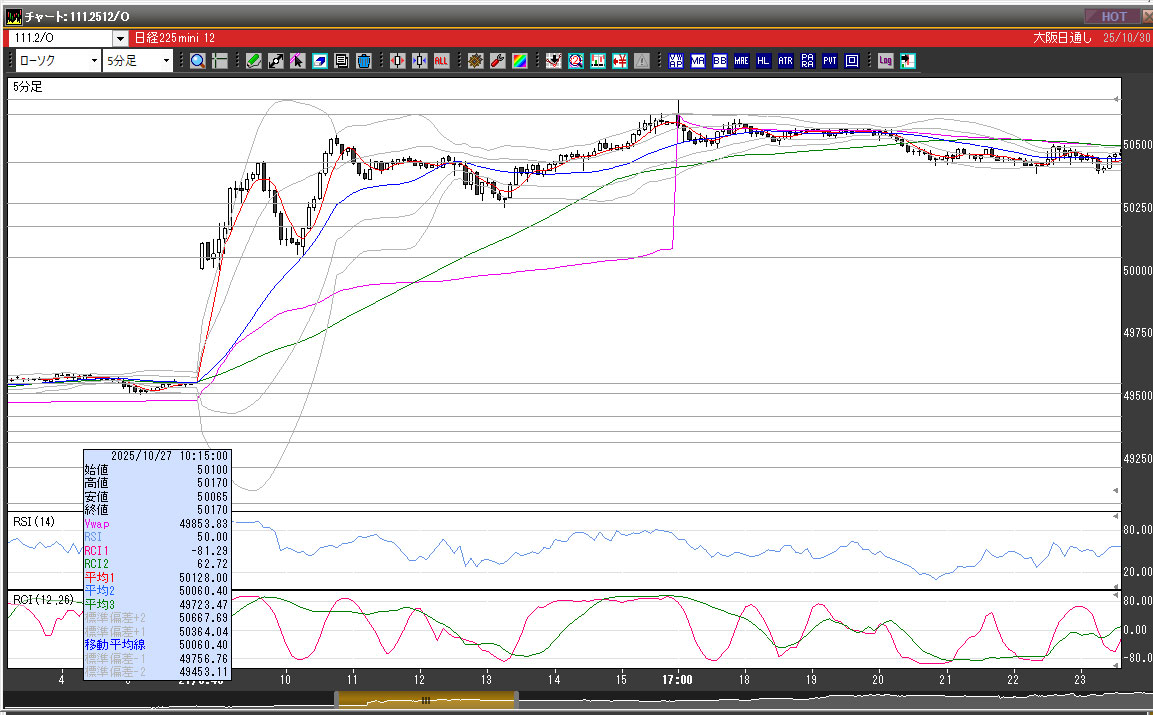Click the magnifier zoom tool icon

click(x=198, y=61)
